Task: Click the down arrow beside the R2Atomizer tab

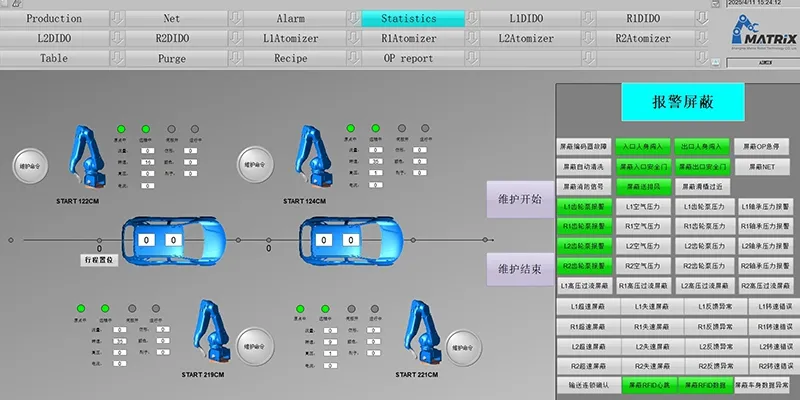Action: coord(702,38)
